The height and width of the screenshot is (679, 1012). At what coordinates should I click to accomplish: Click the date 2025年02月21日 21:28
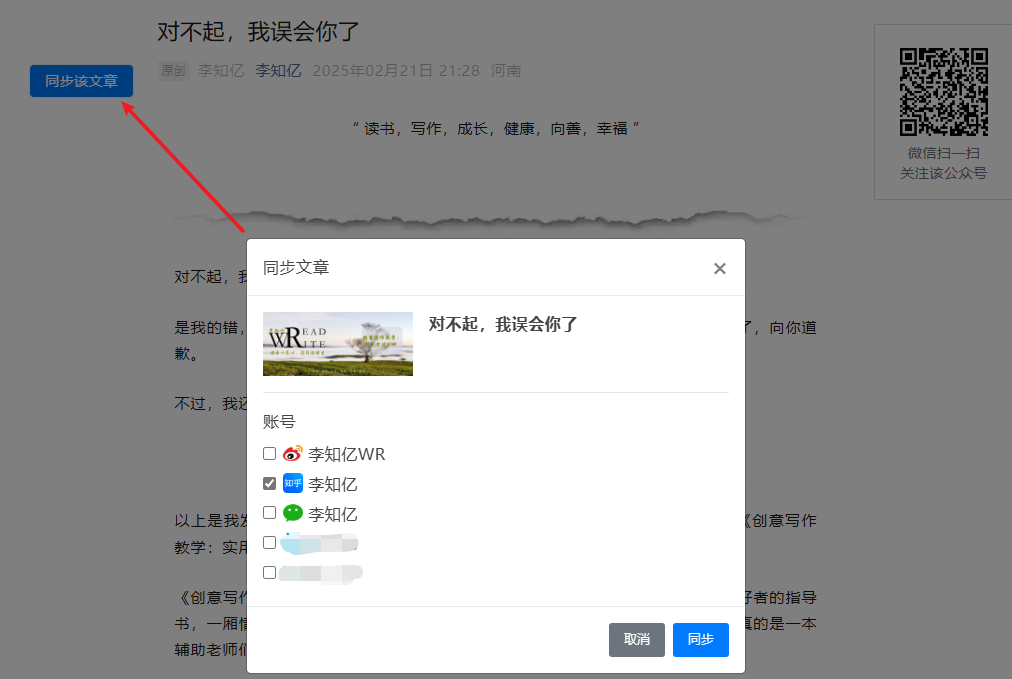tap(396, 70)
